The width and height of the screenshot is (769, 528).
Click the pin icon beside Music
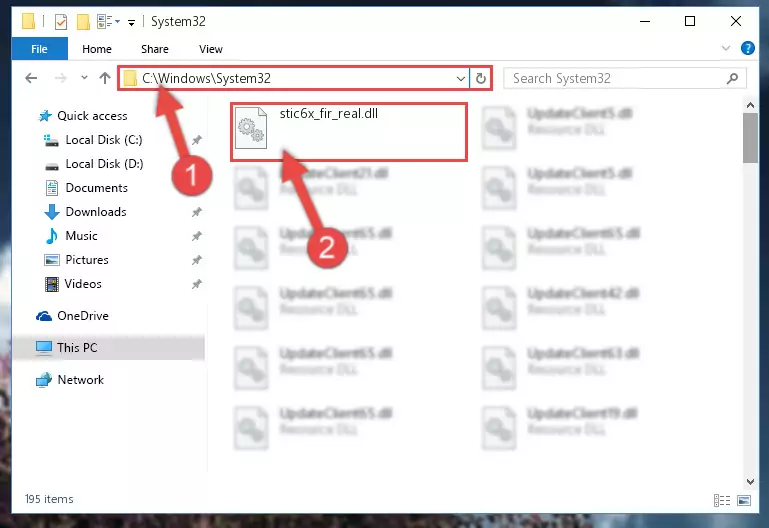pyautogui.click(x=197, y=236)
